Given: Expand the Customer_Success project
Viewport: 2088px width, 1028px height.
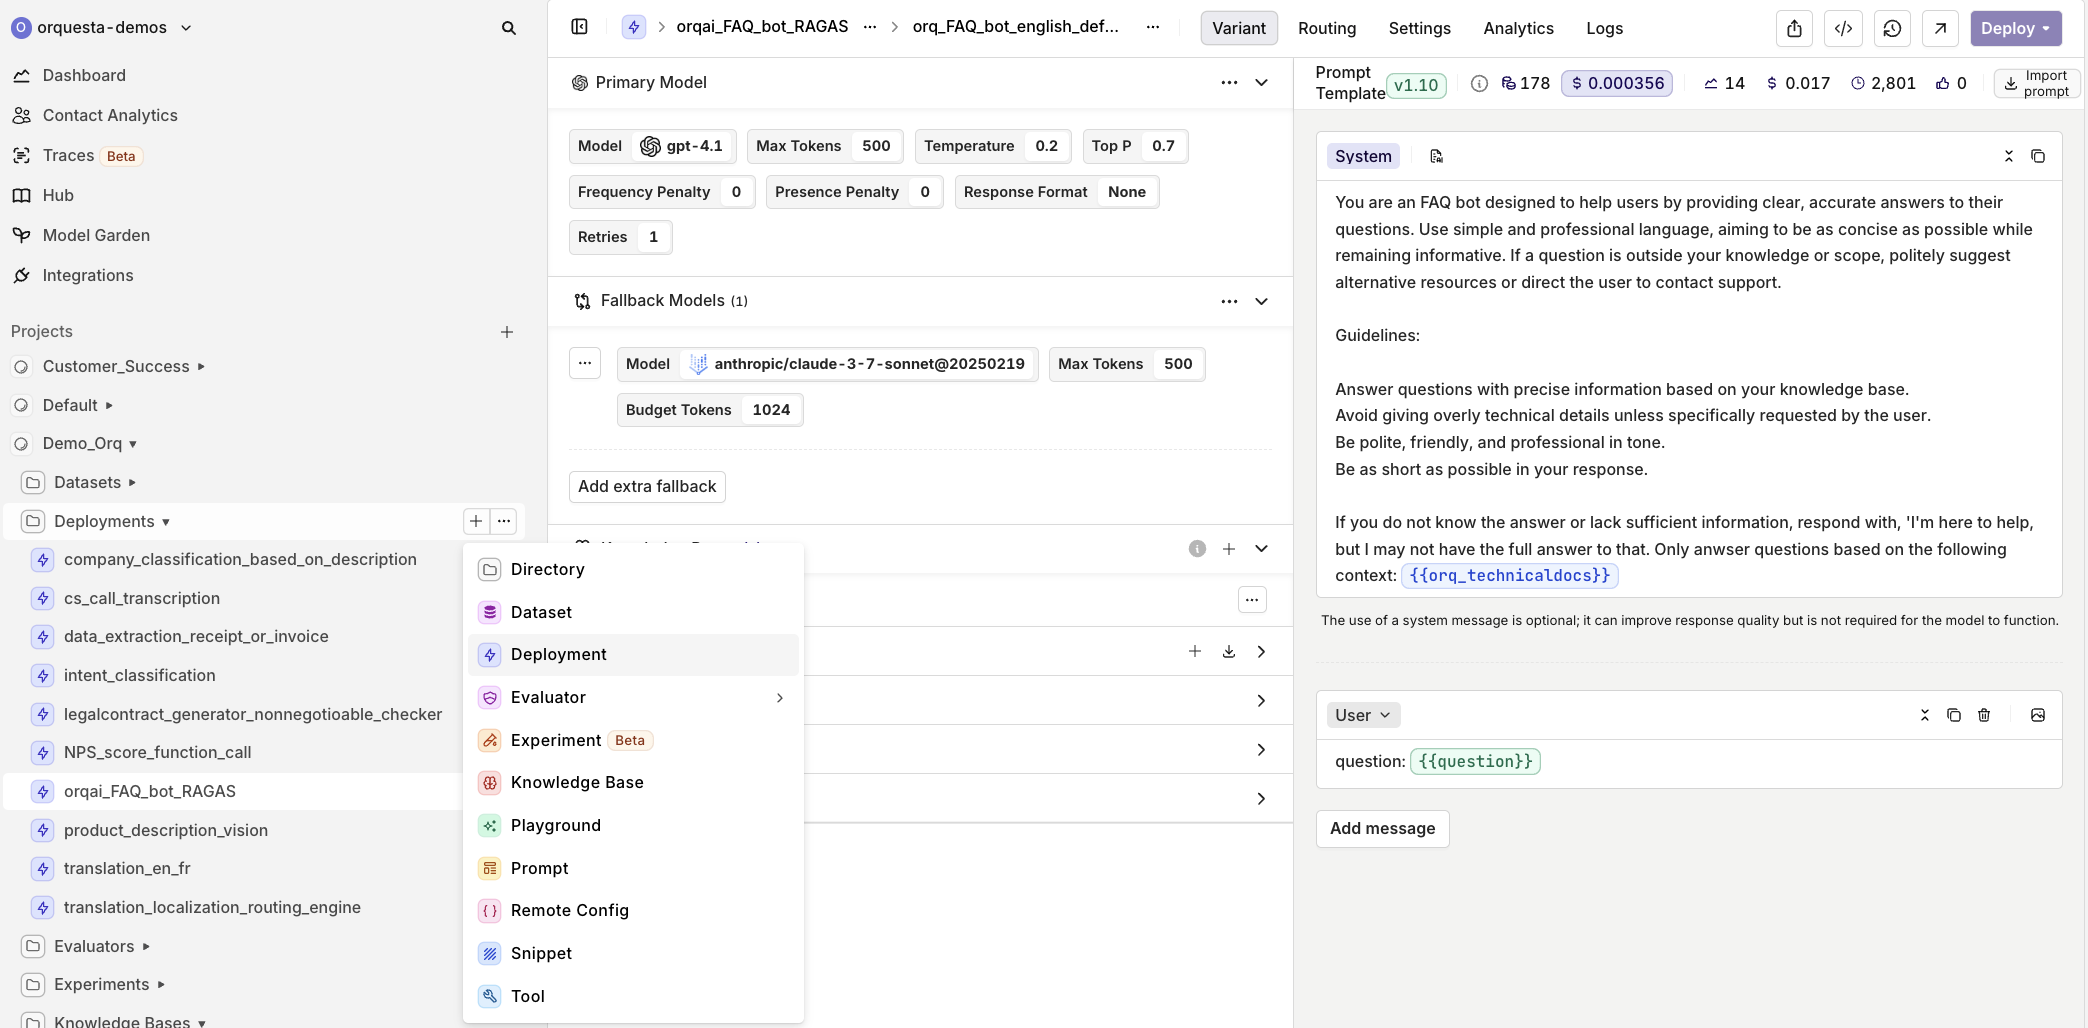Looking at the screenshot, I should coord(201,367).
